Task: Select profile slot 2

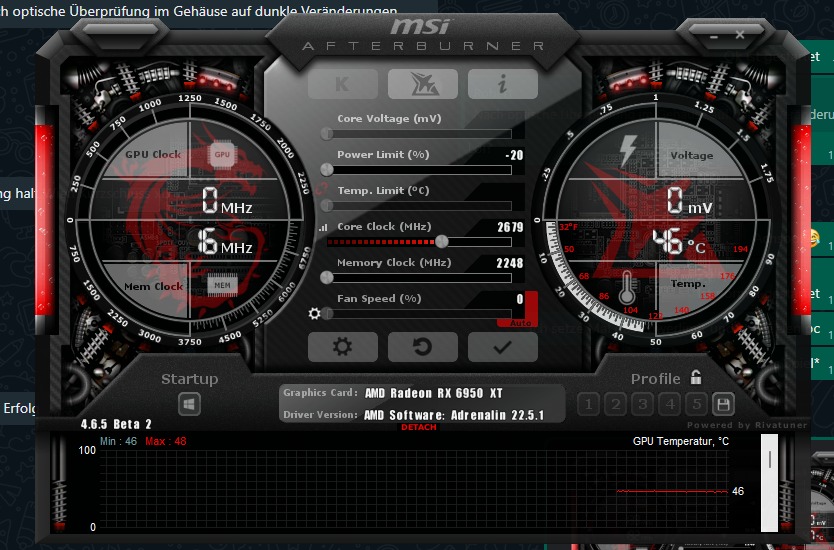Action: point(615,405)
